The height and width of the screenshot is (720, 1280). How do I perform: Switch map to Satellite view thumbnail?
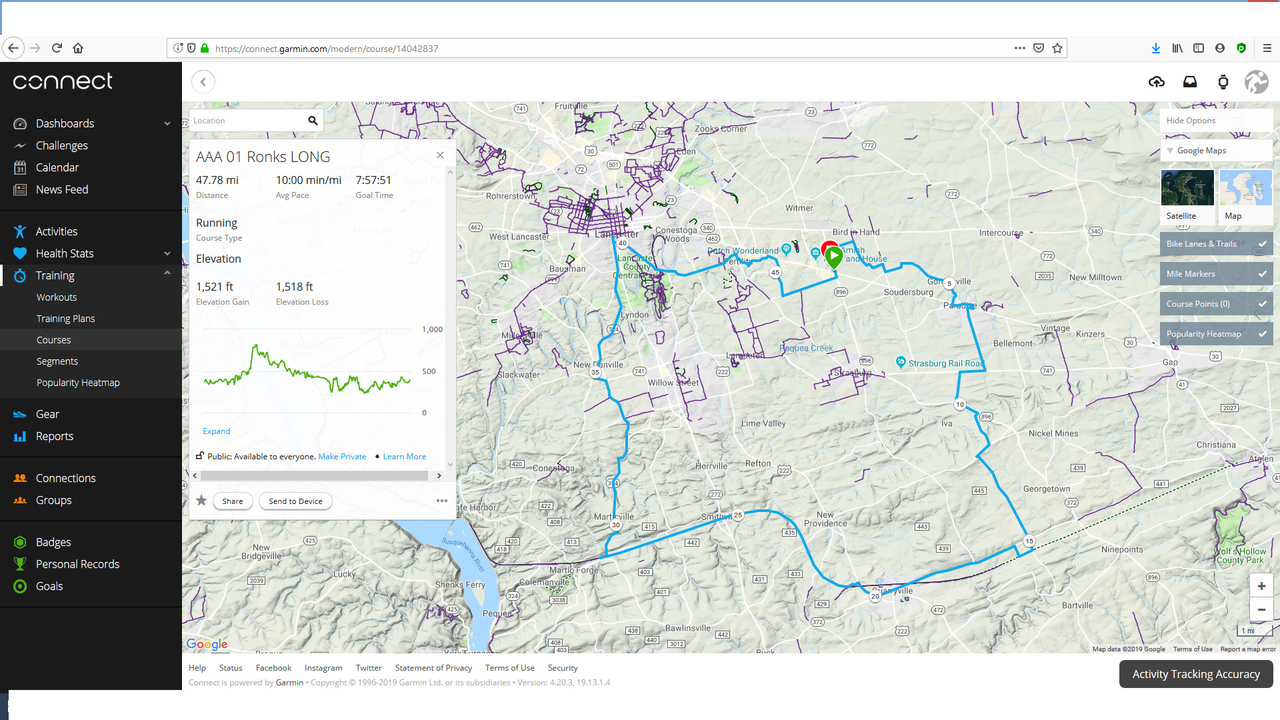point(1187,196)
